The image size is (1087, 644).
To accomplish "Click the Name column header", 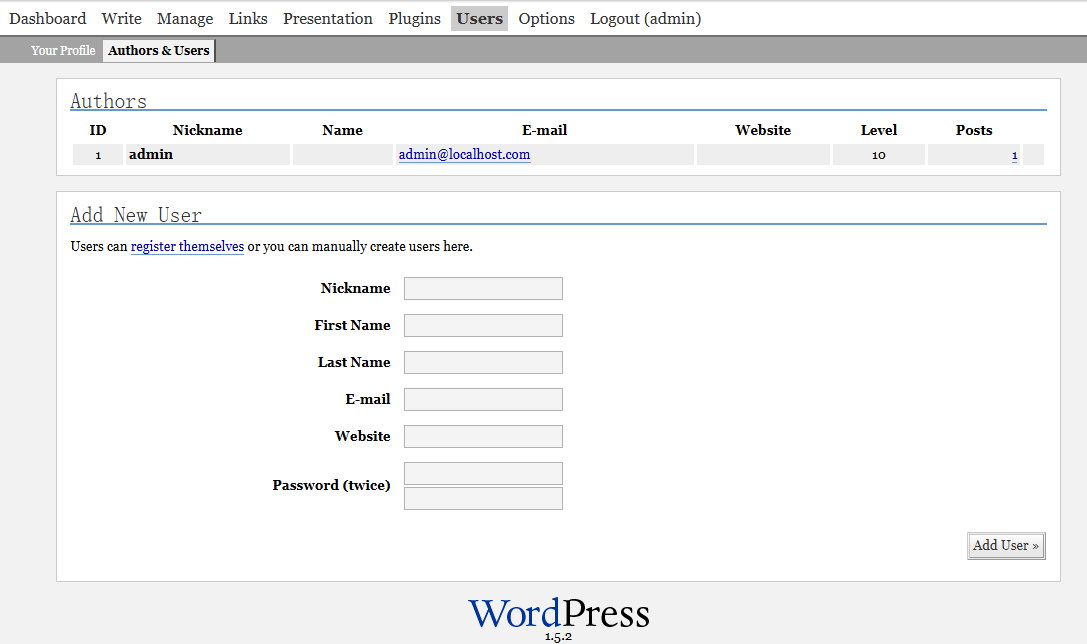I will click(x=342, y=130).
